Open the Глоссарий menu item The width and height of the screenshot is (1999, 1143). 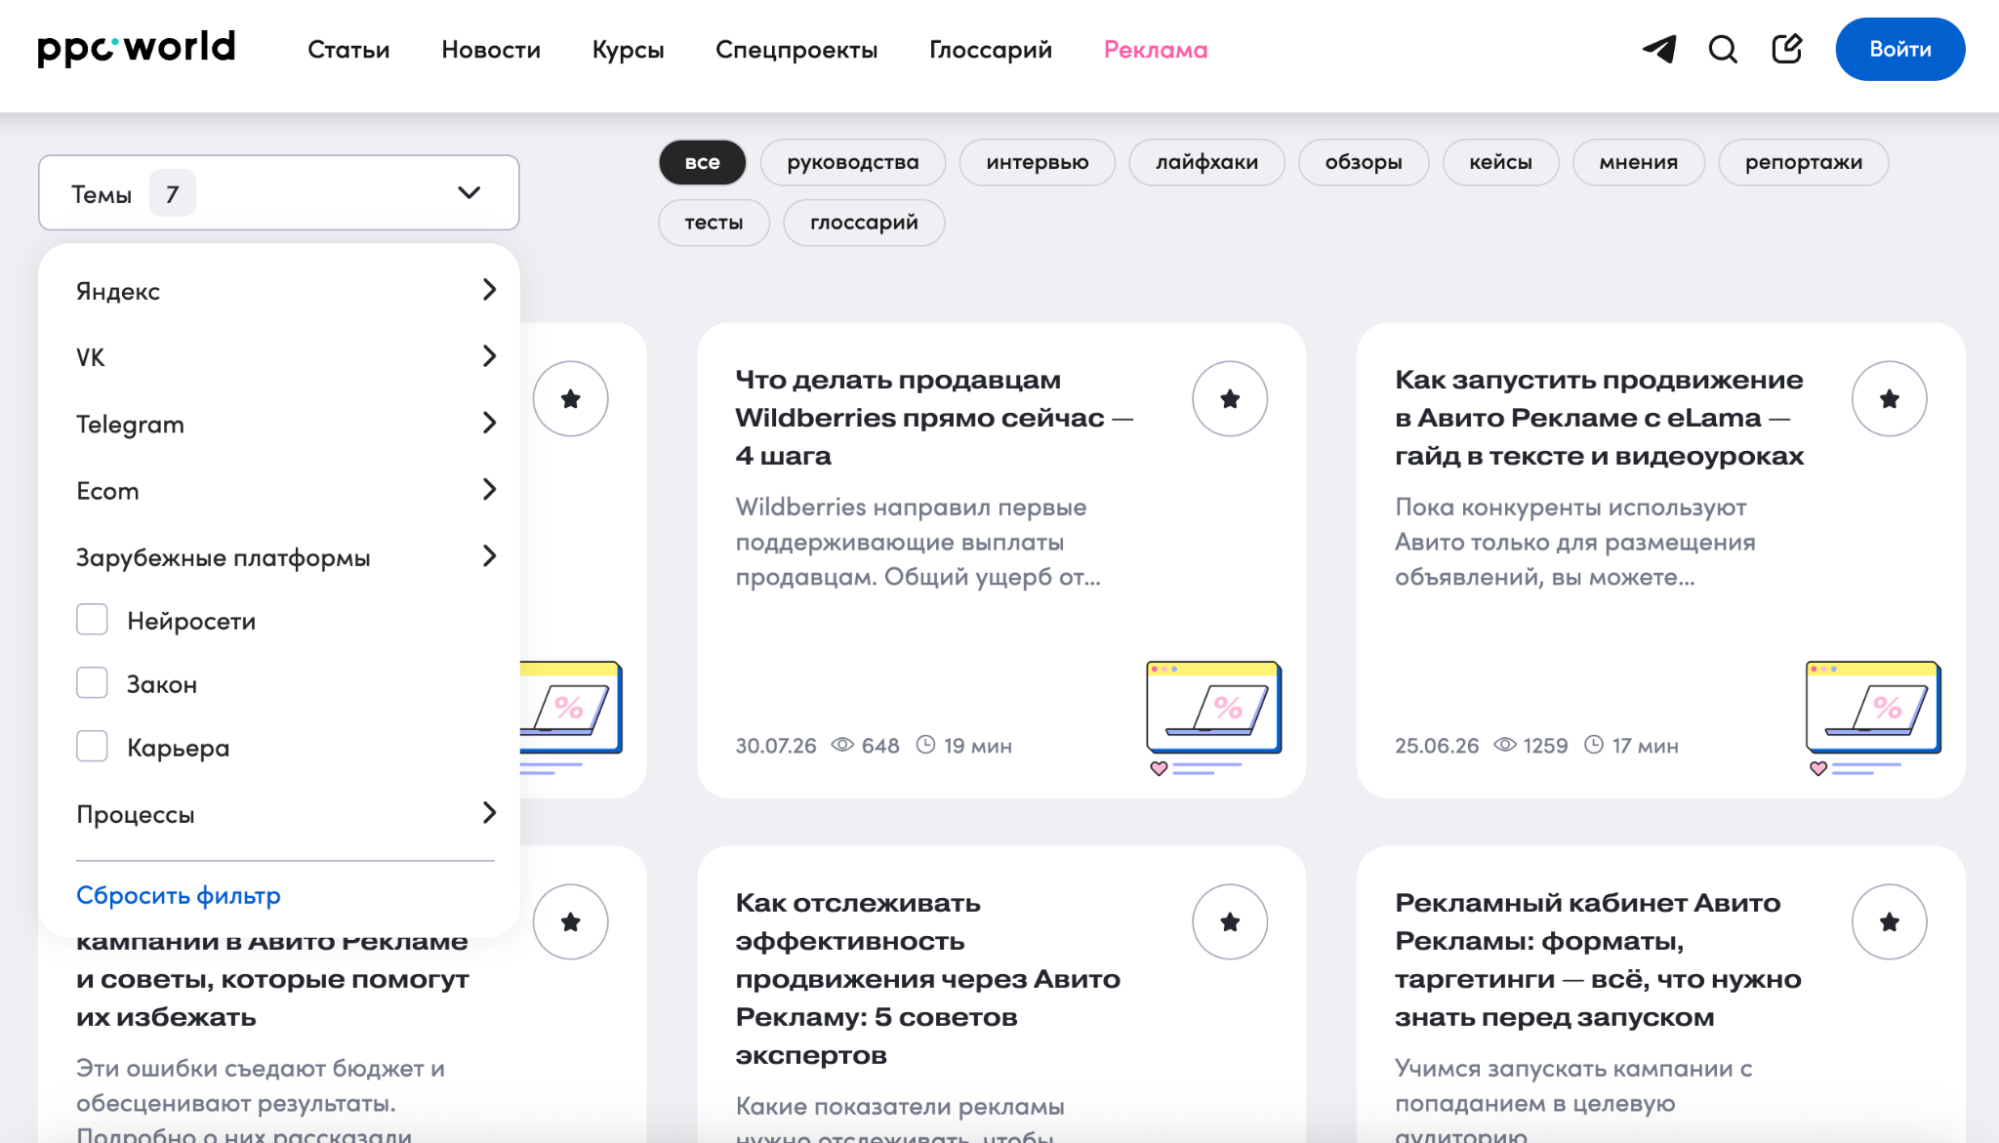(x=990, y=50)
